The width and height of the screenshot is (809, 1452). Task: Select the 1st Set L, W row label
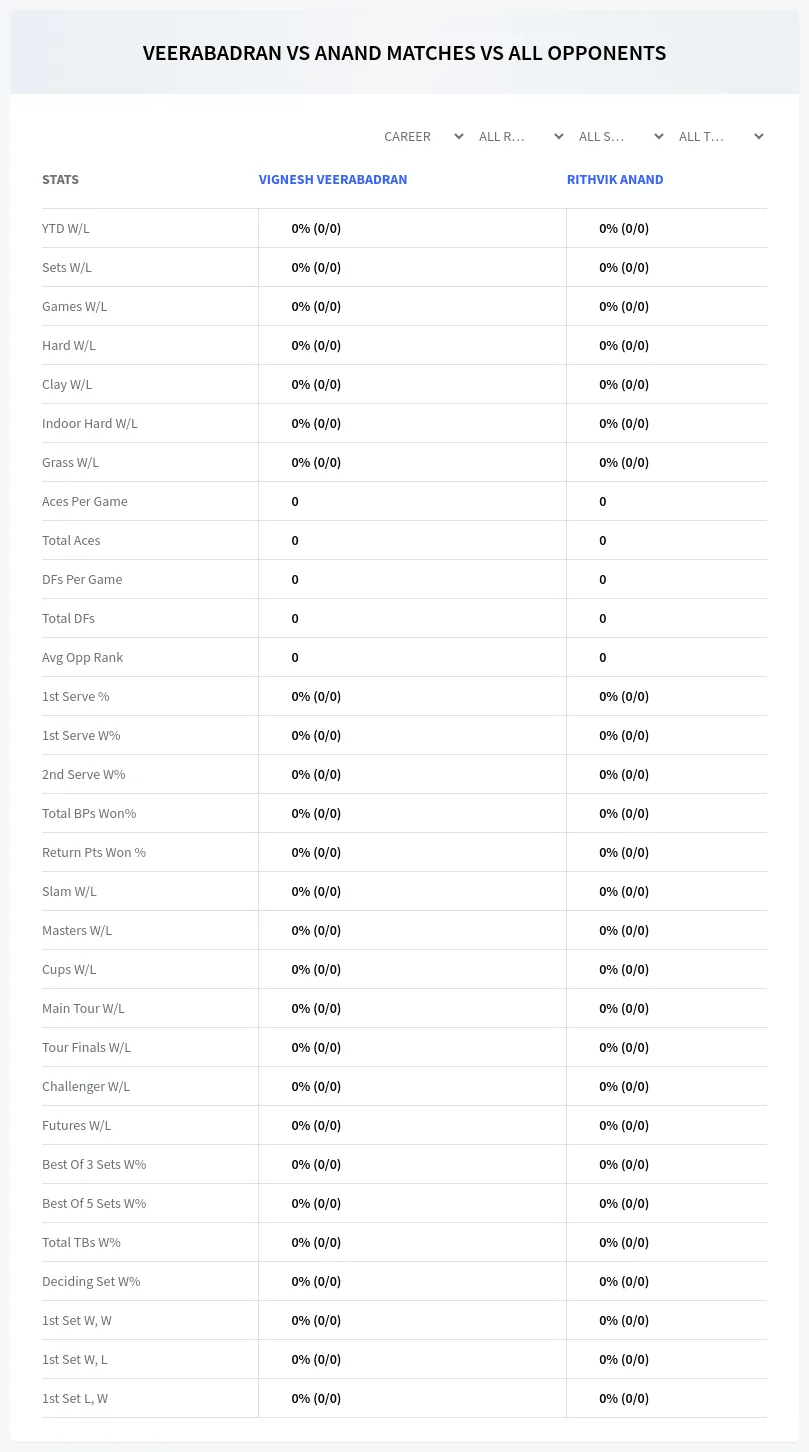click(x=75, y=1398)
